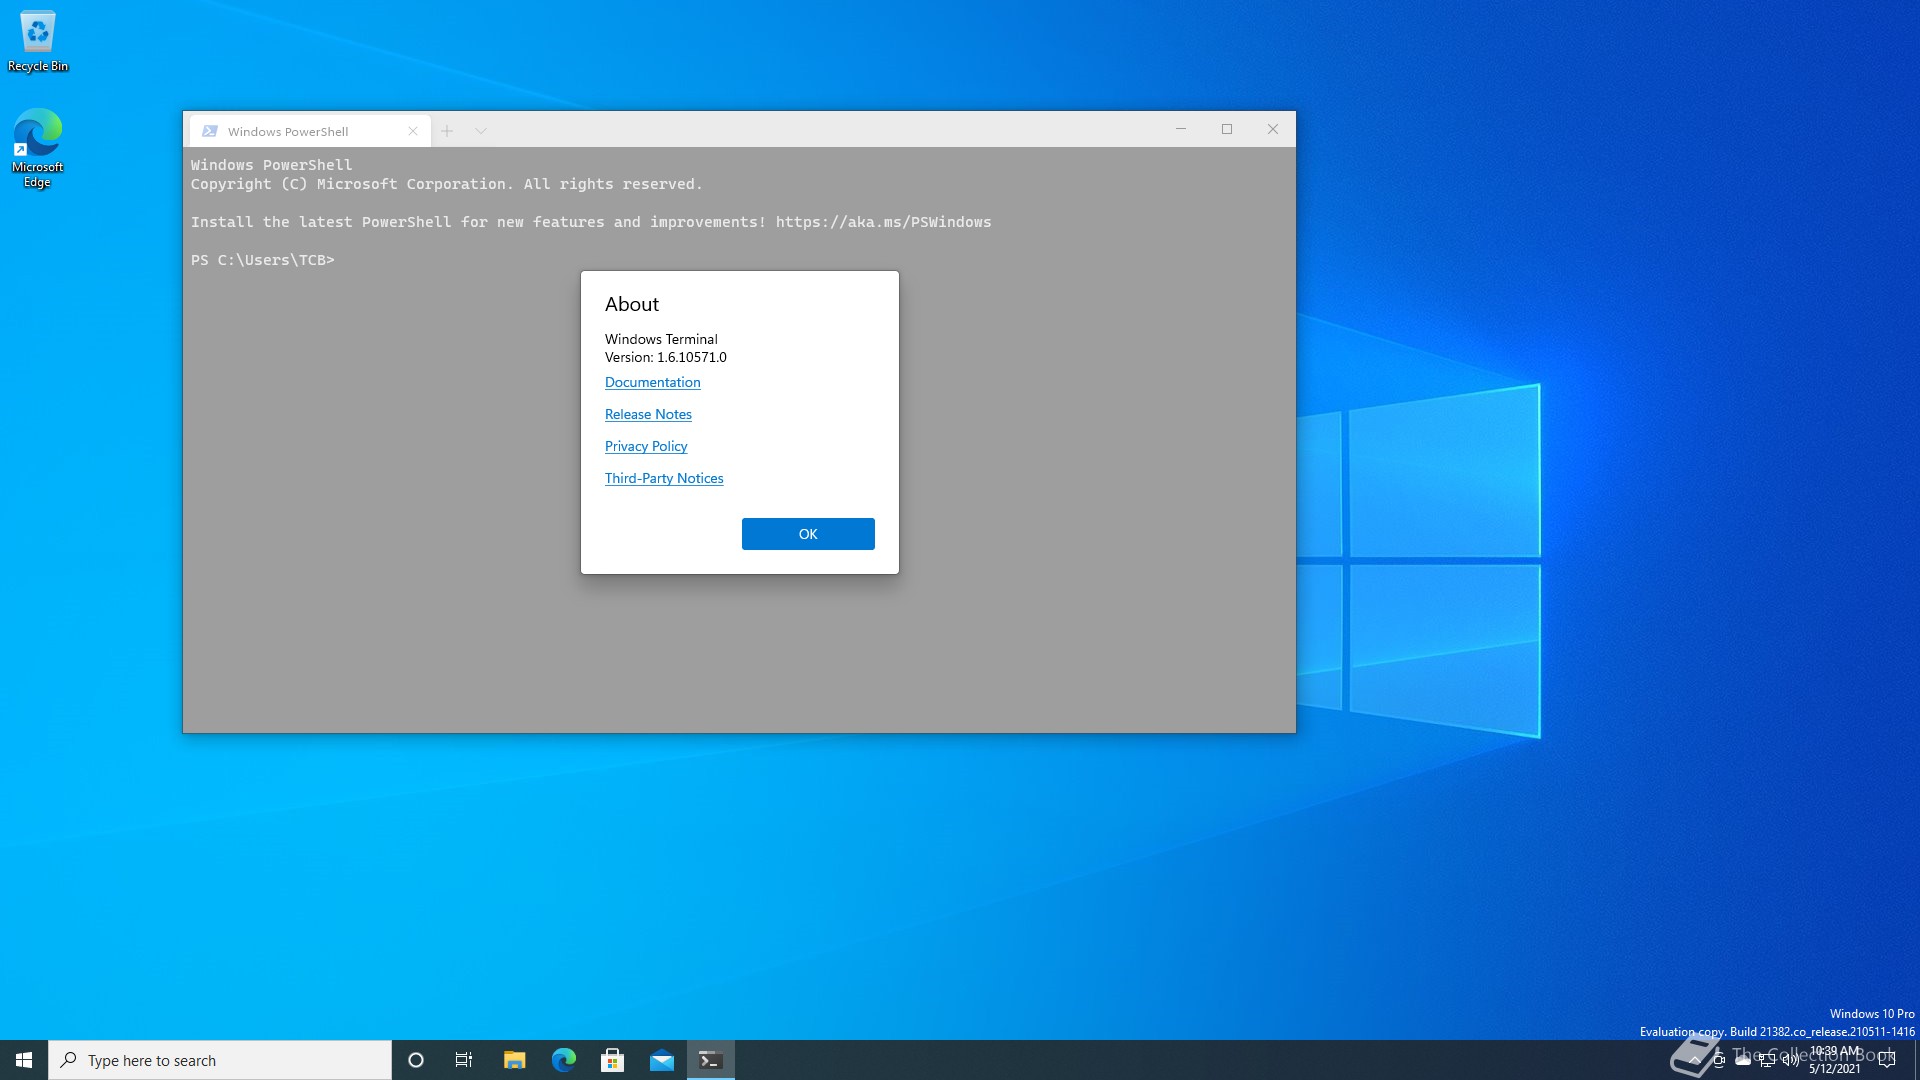
Task: Open Microsoft Store from the taskbar
Action: point(612,1060)
